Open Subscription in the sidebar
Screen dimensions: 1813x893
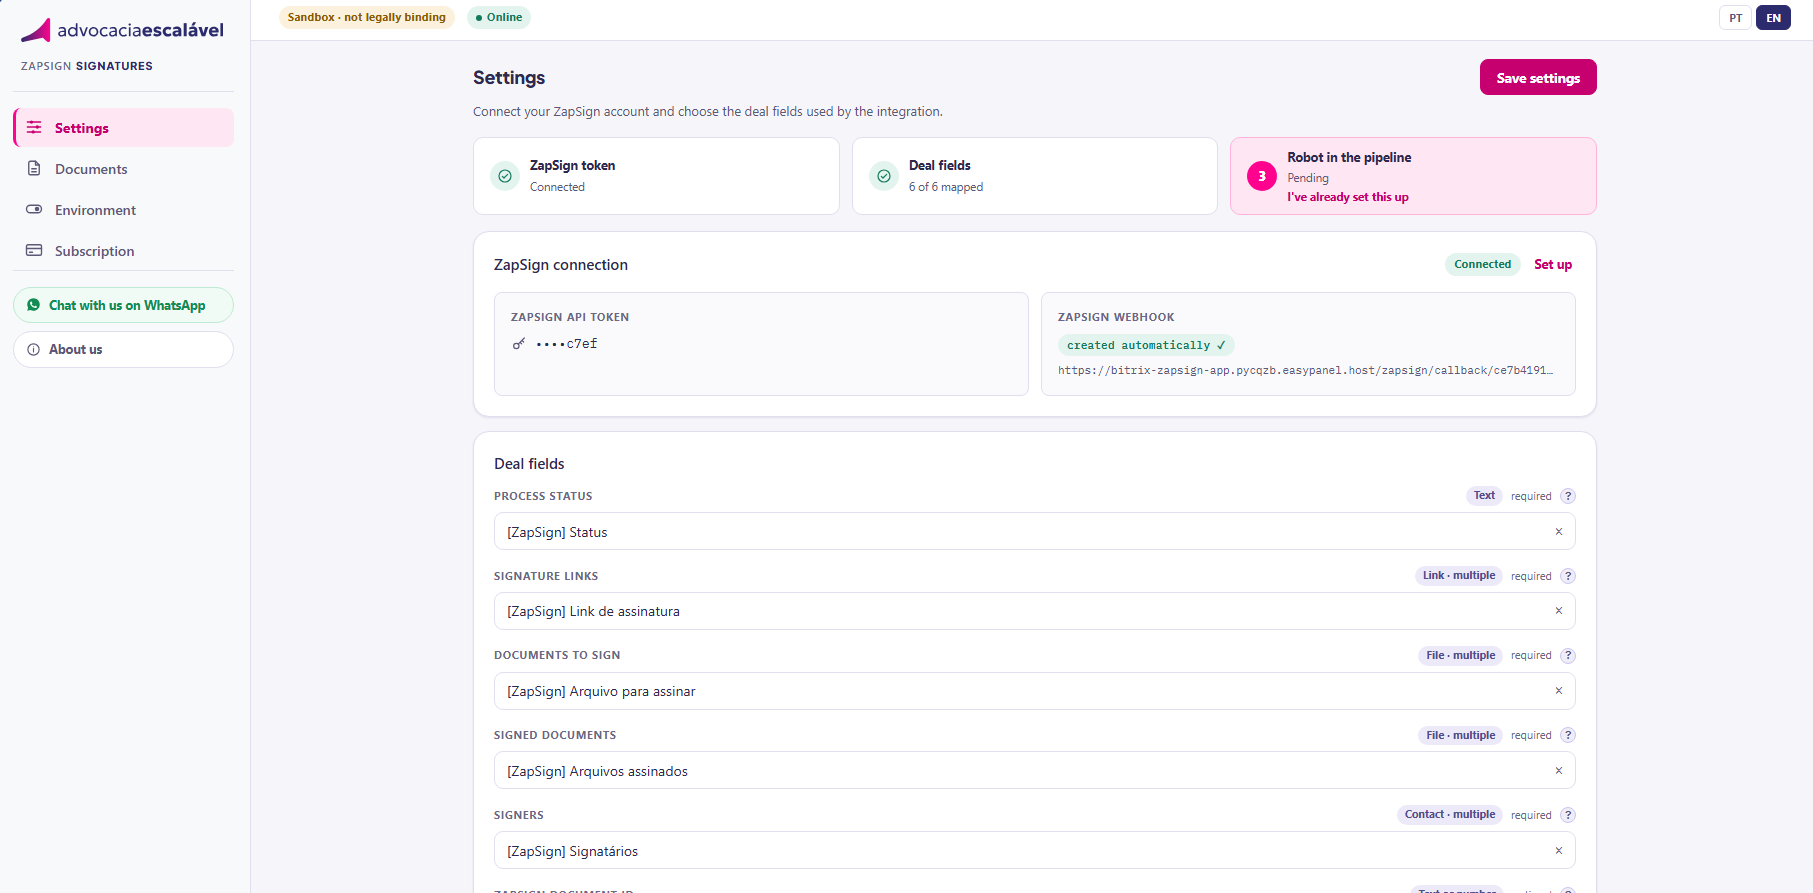[x=124, y=251]
